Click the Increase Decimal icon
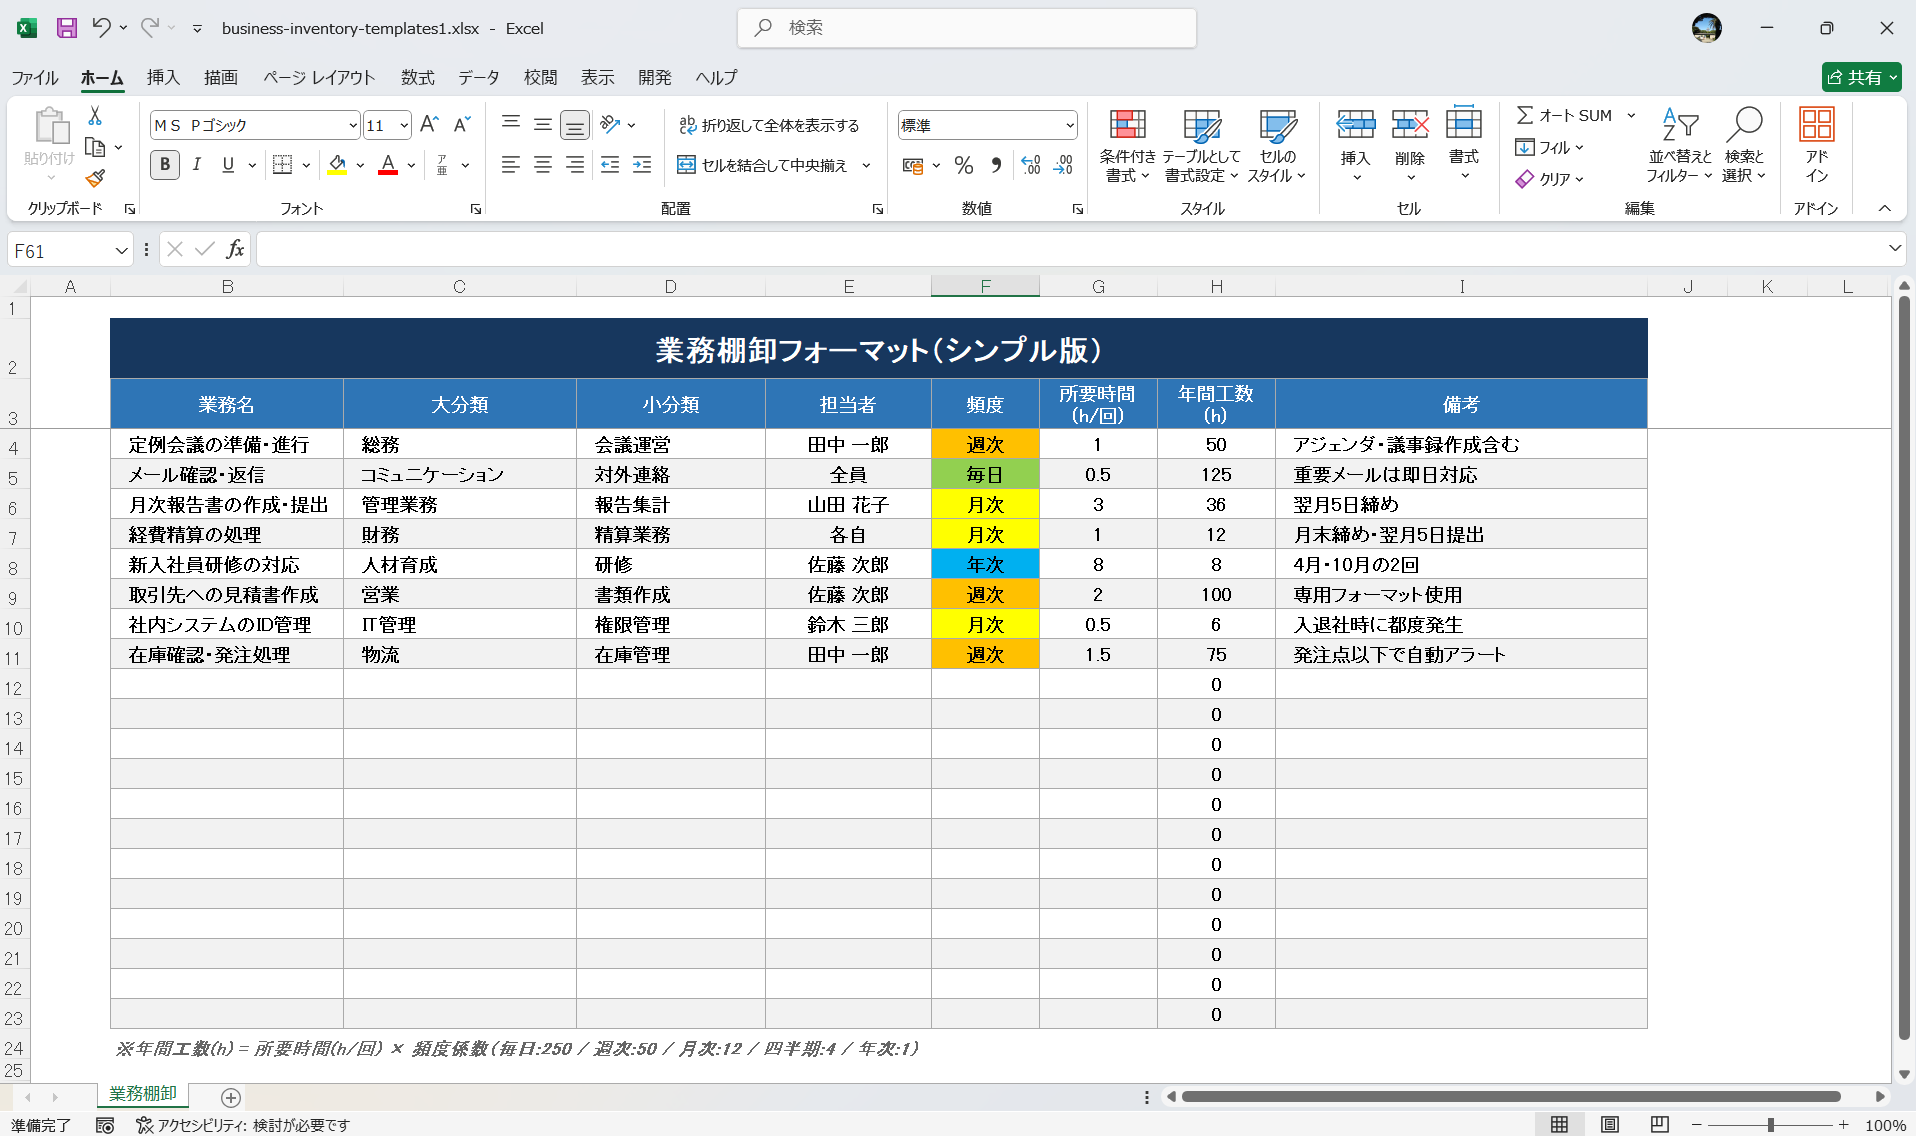This screenshot has width=1916, height=1136. point(1031,166)
